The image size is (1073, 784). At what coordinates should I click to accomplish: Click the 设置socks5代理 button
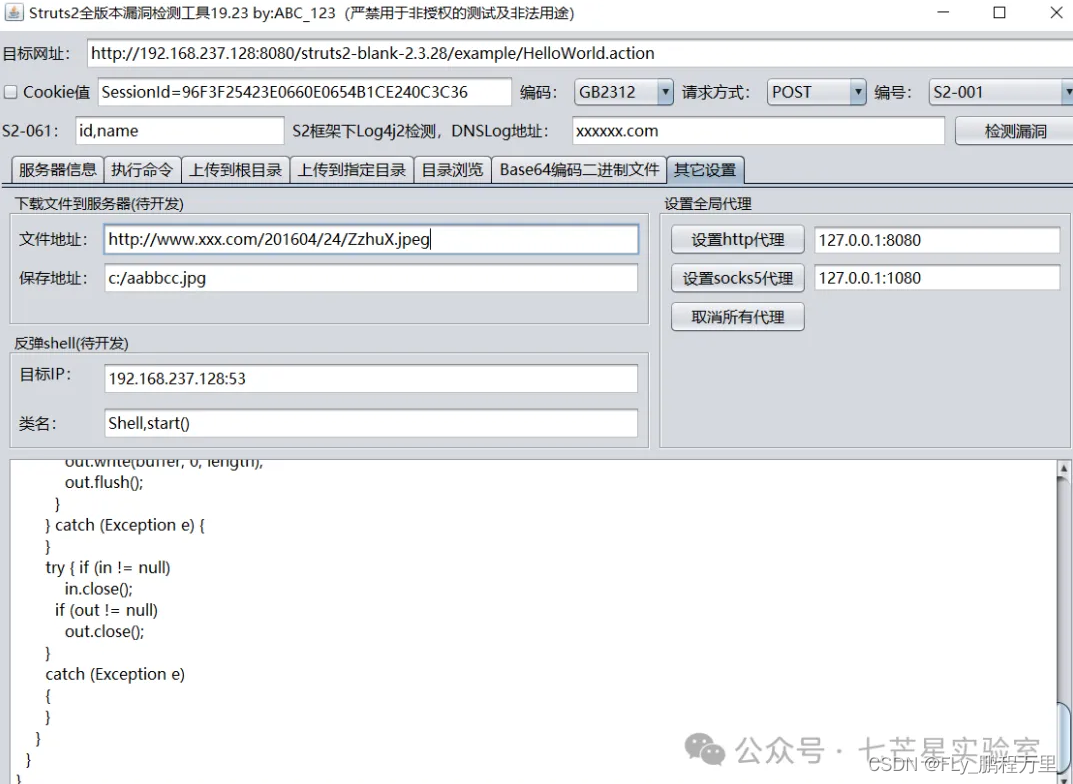pyautogui.click(x=738, y=278)
